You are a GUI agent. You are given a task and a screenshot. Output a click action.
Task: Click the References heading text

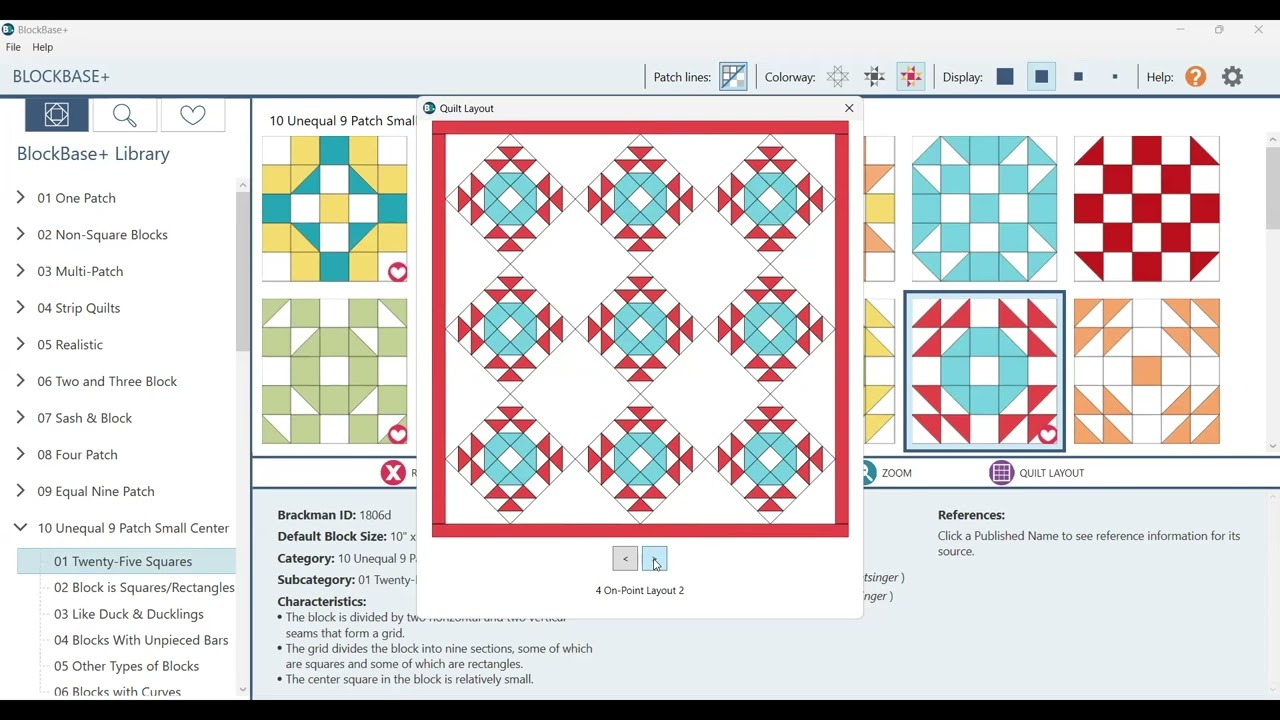[971, 515]
